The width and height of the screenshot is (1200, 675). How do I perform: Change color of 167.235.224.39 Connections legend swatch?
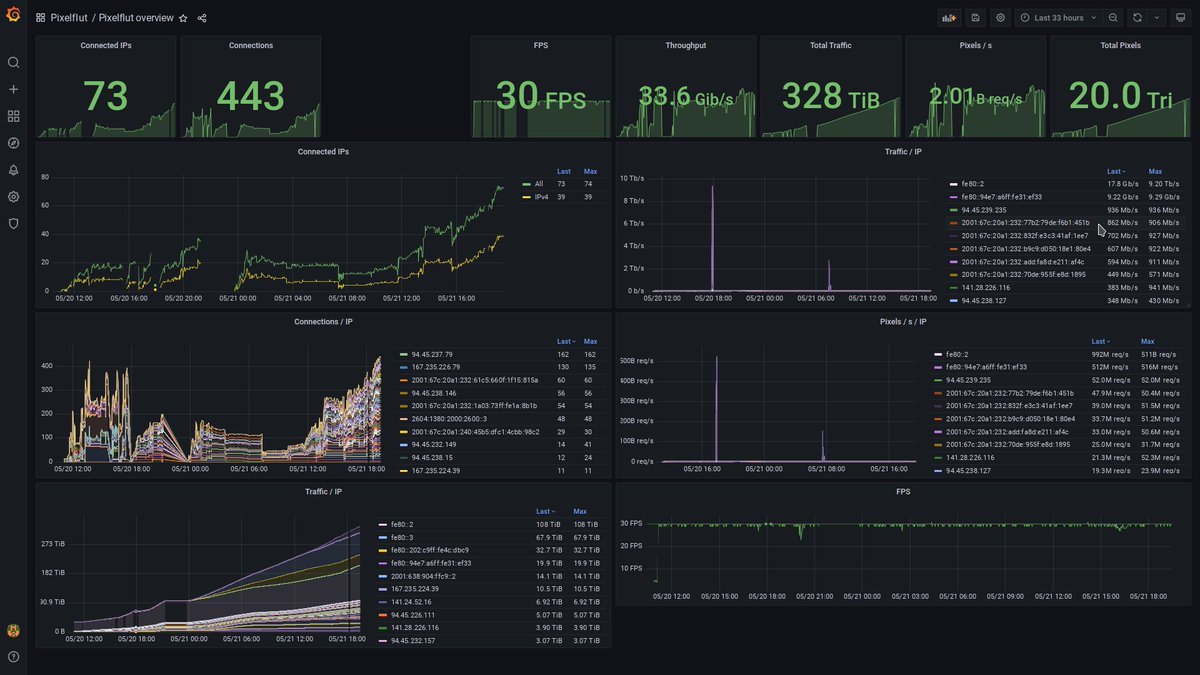click(x=402, y=470)
